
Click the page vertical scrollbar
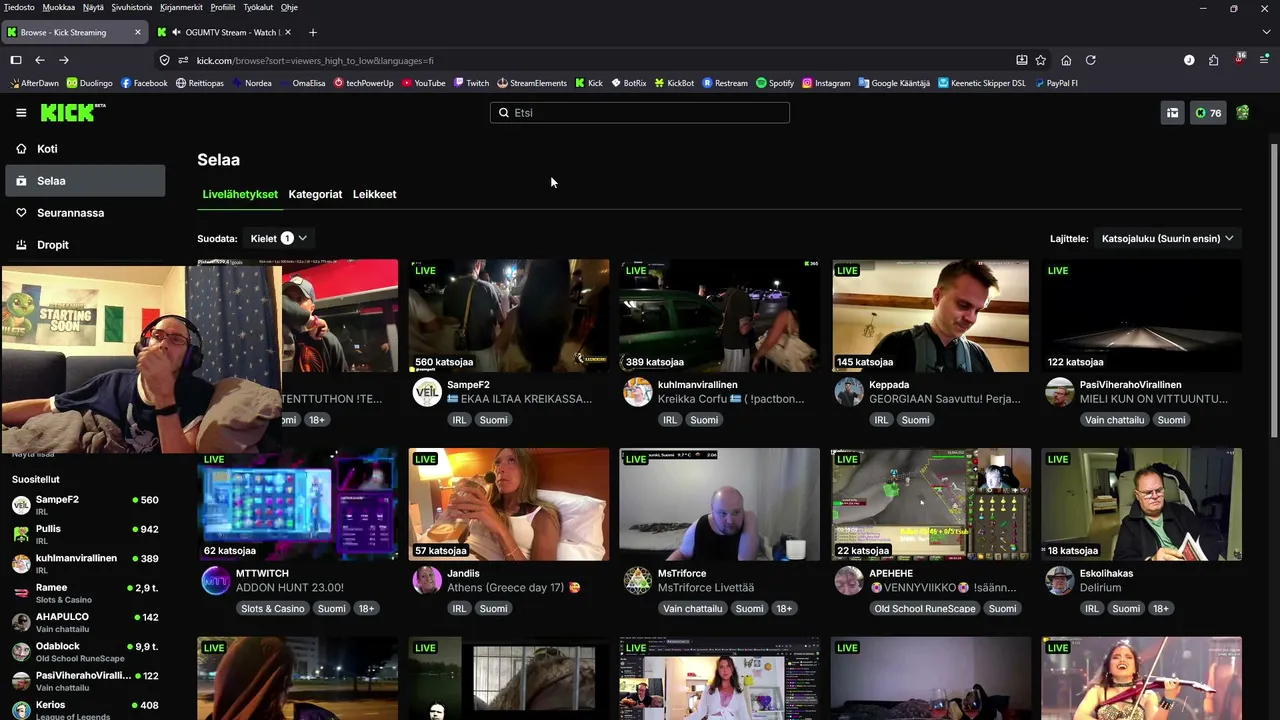click(x=1274, y=290)
